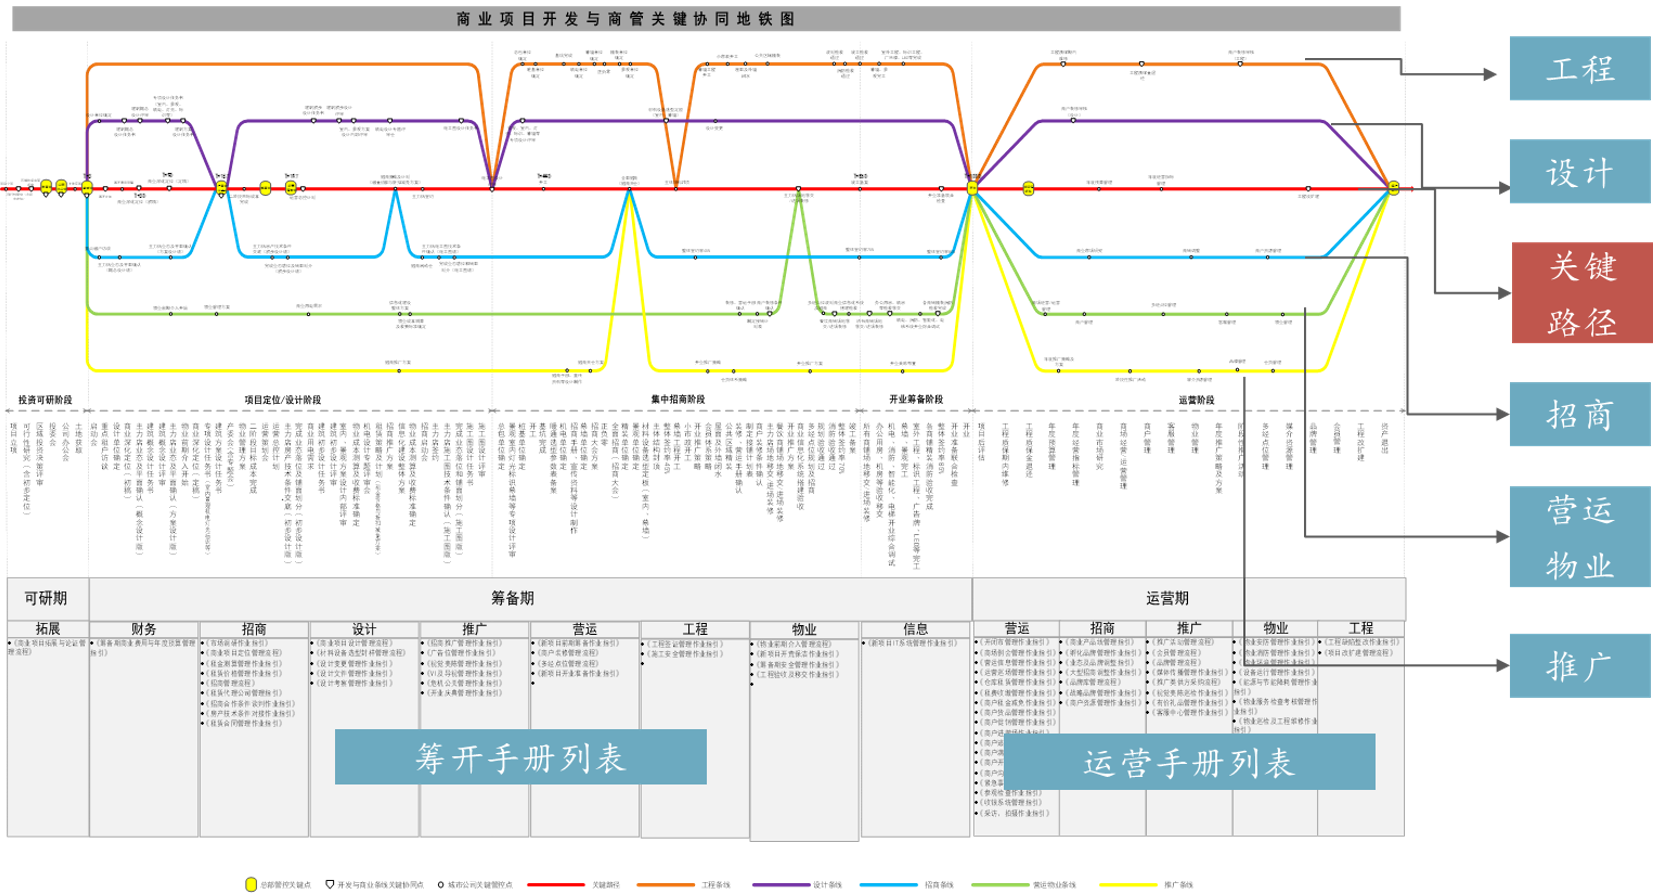Click the arrowhead pointing to 推广 box
The width and height of the screenshot is (1659, 895).
pos(1501,664)
